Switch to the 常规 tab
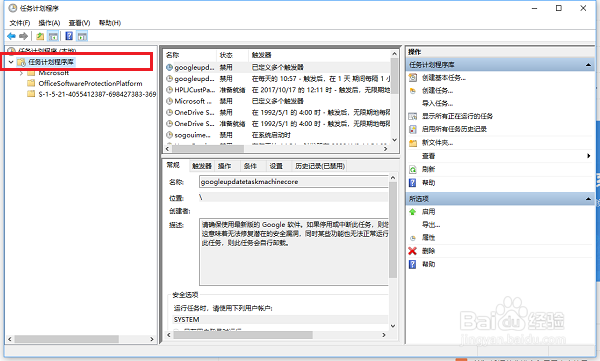 pos(173,165)
